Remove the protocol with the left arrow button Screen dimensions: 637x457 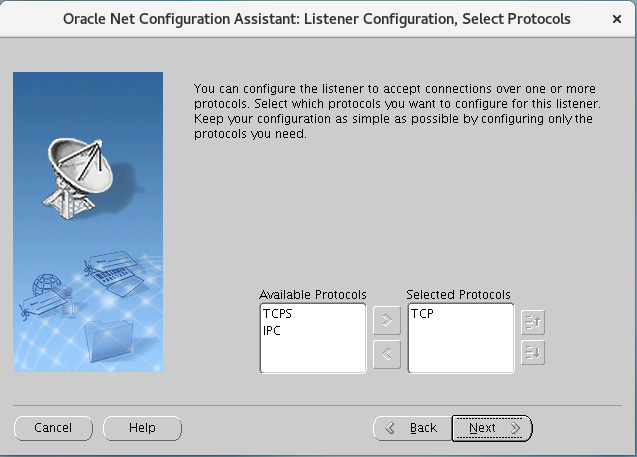387,355
